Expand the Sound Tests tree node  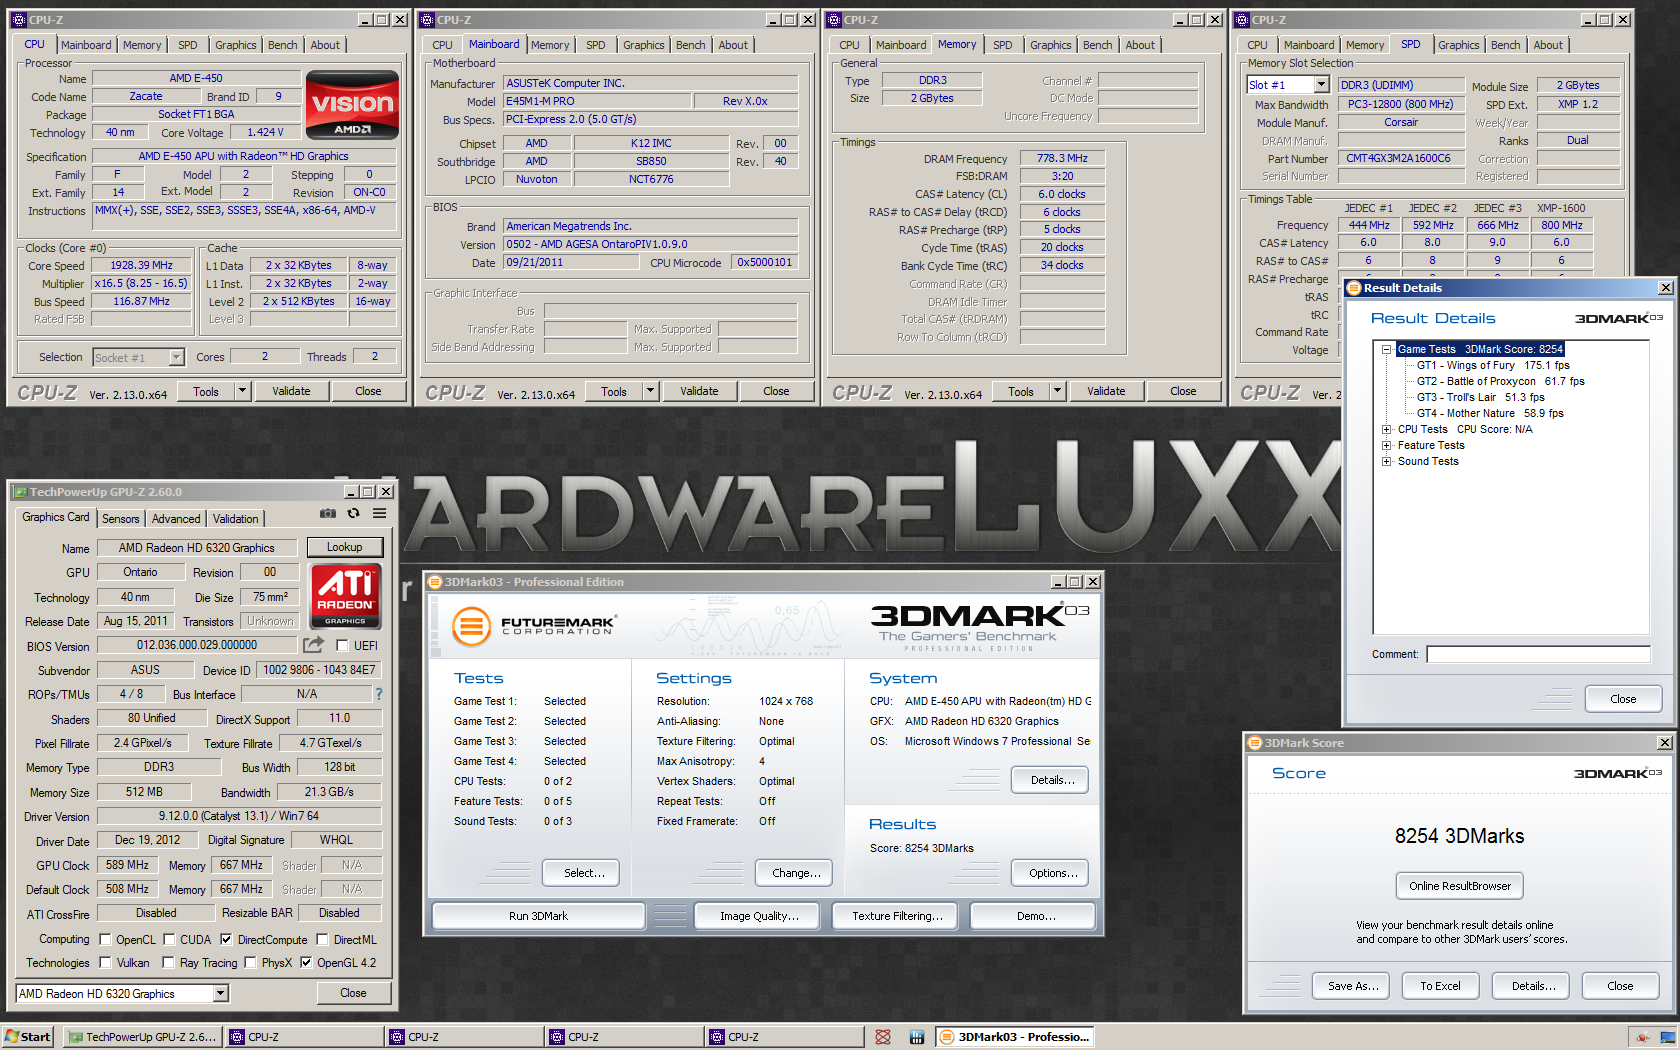point(1387,461)
